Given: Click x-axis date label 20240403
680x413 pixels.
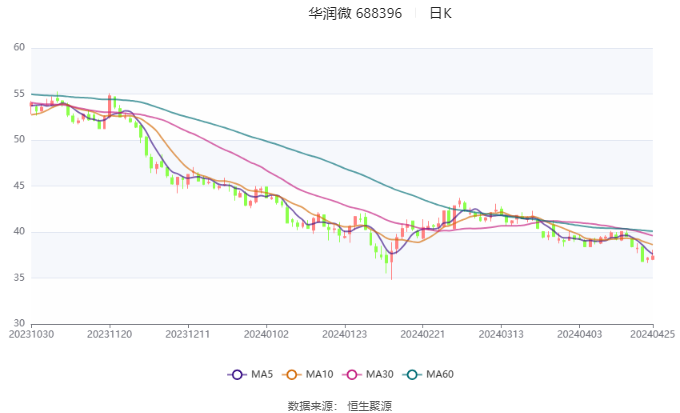Looking at the screenshot, I should pyautogui.click(x=579, y=334).
